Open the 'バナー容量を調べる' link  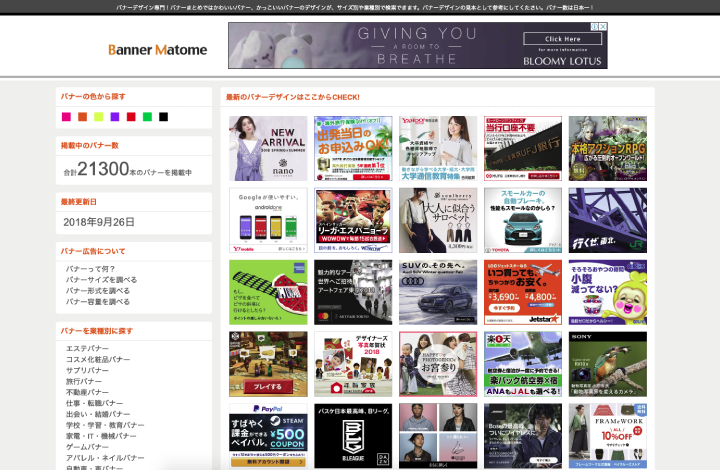[98, 302]
